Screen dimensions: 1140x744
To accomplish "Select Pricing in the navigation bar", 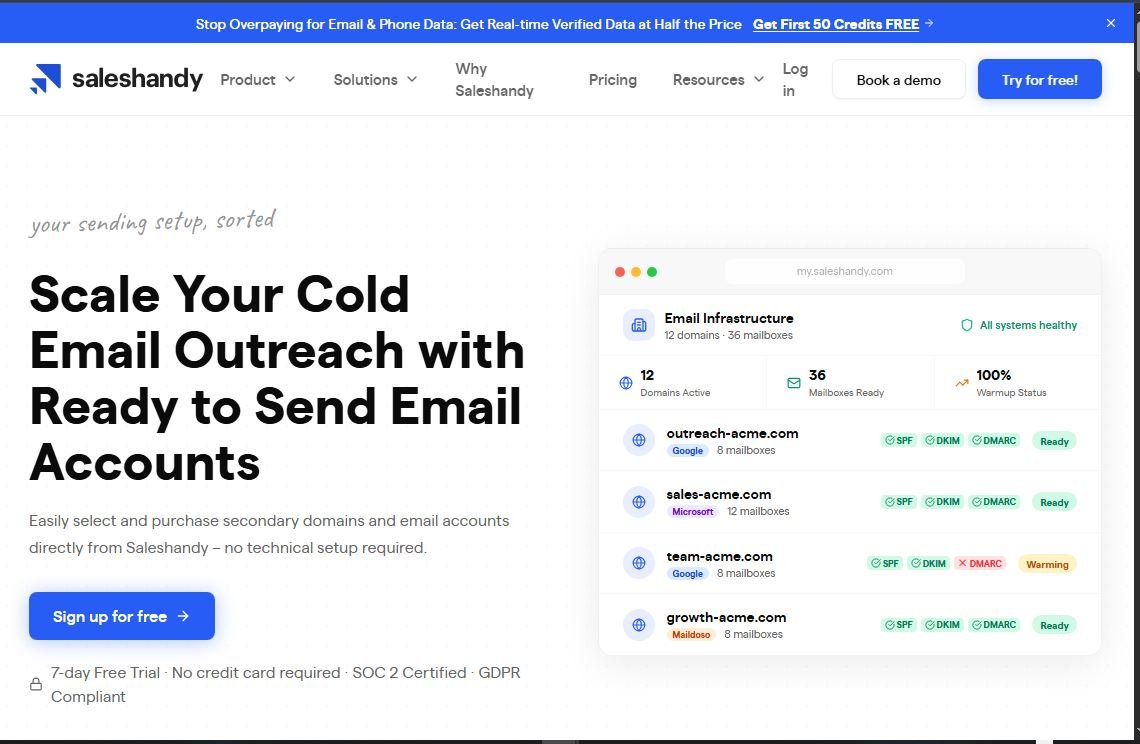I will pyautogui.click(x=613, y=79).
